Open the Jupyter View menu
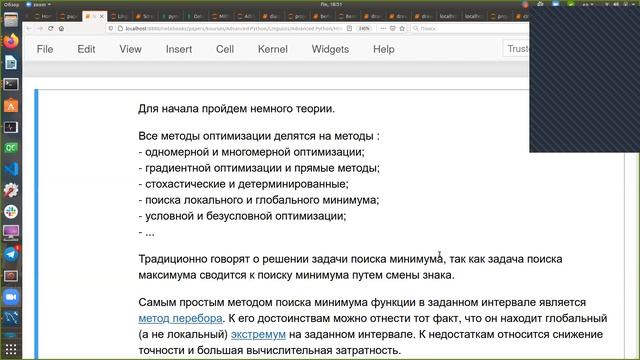This screenshot has width=640, height=360. point(130,49)
